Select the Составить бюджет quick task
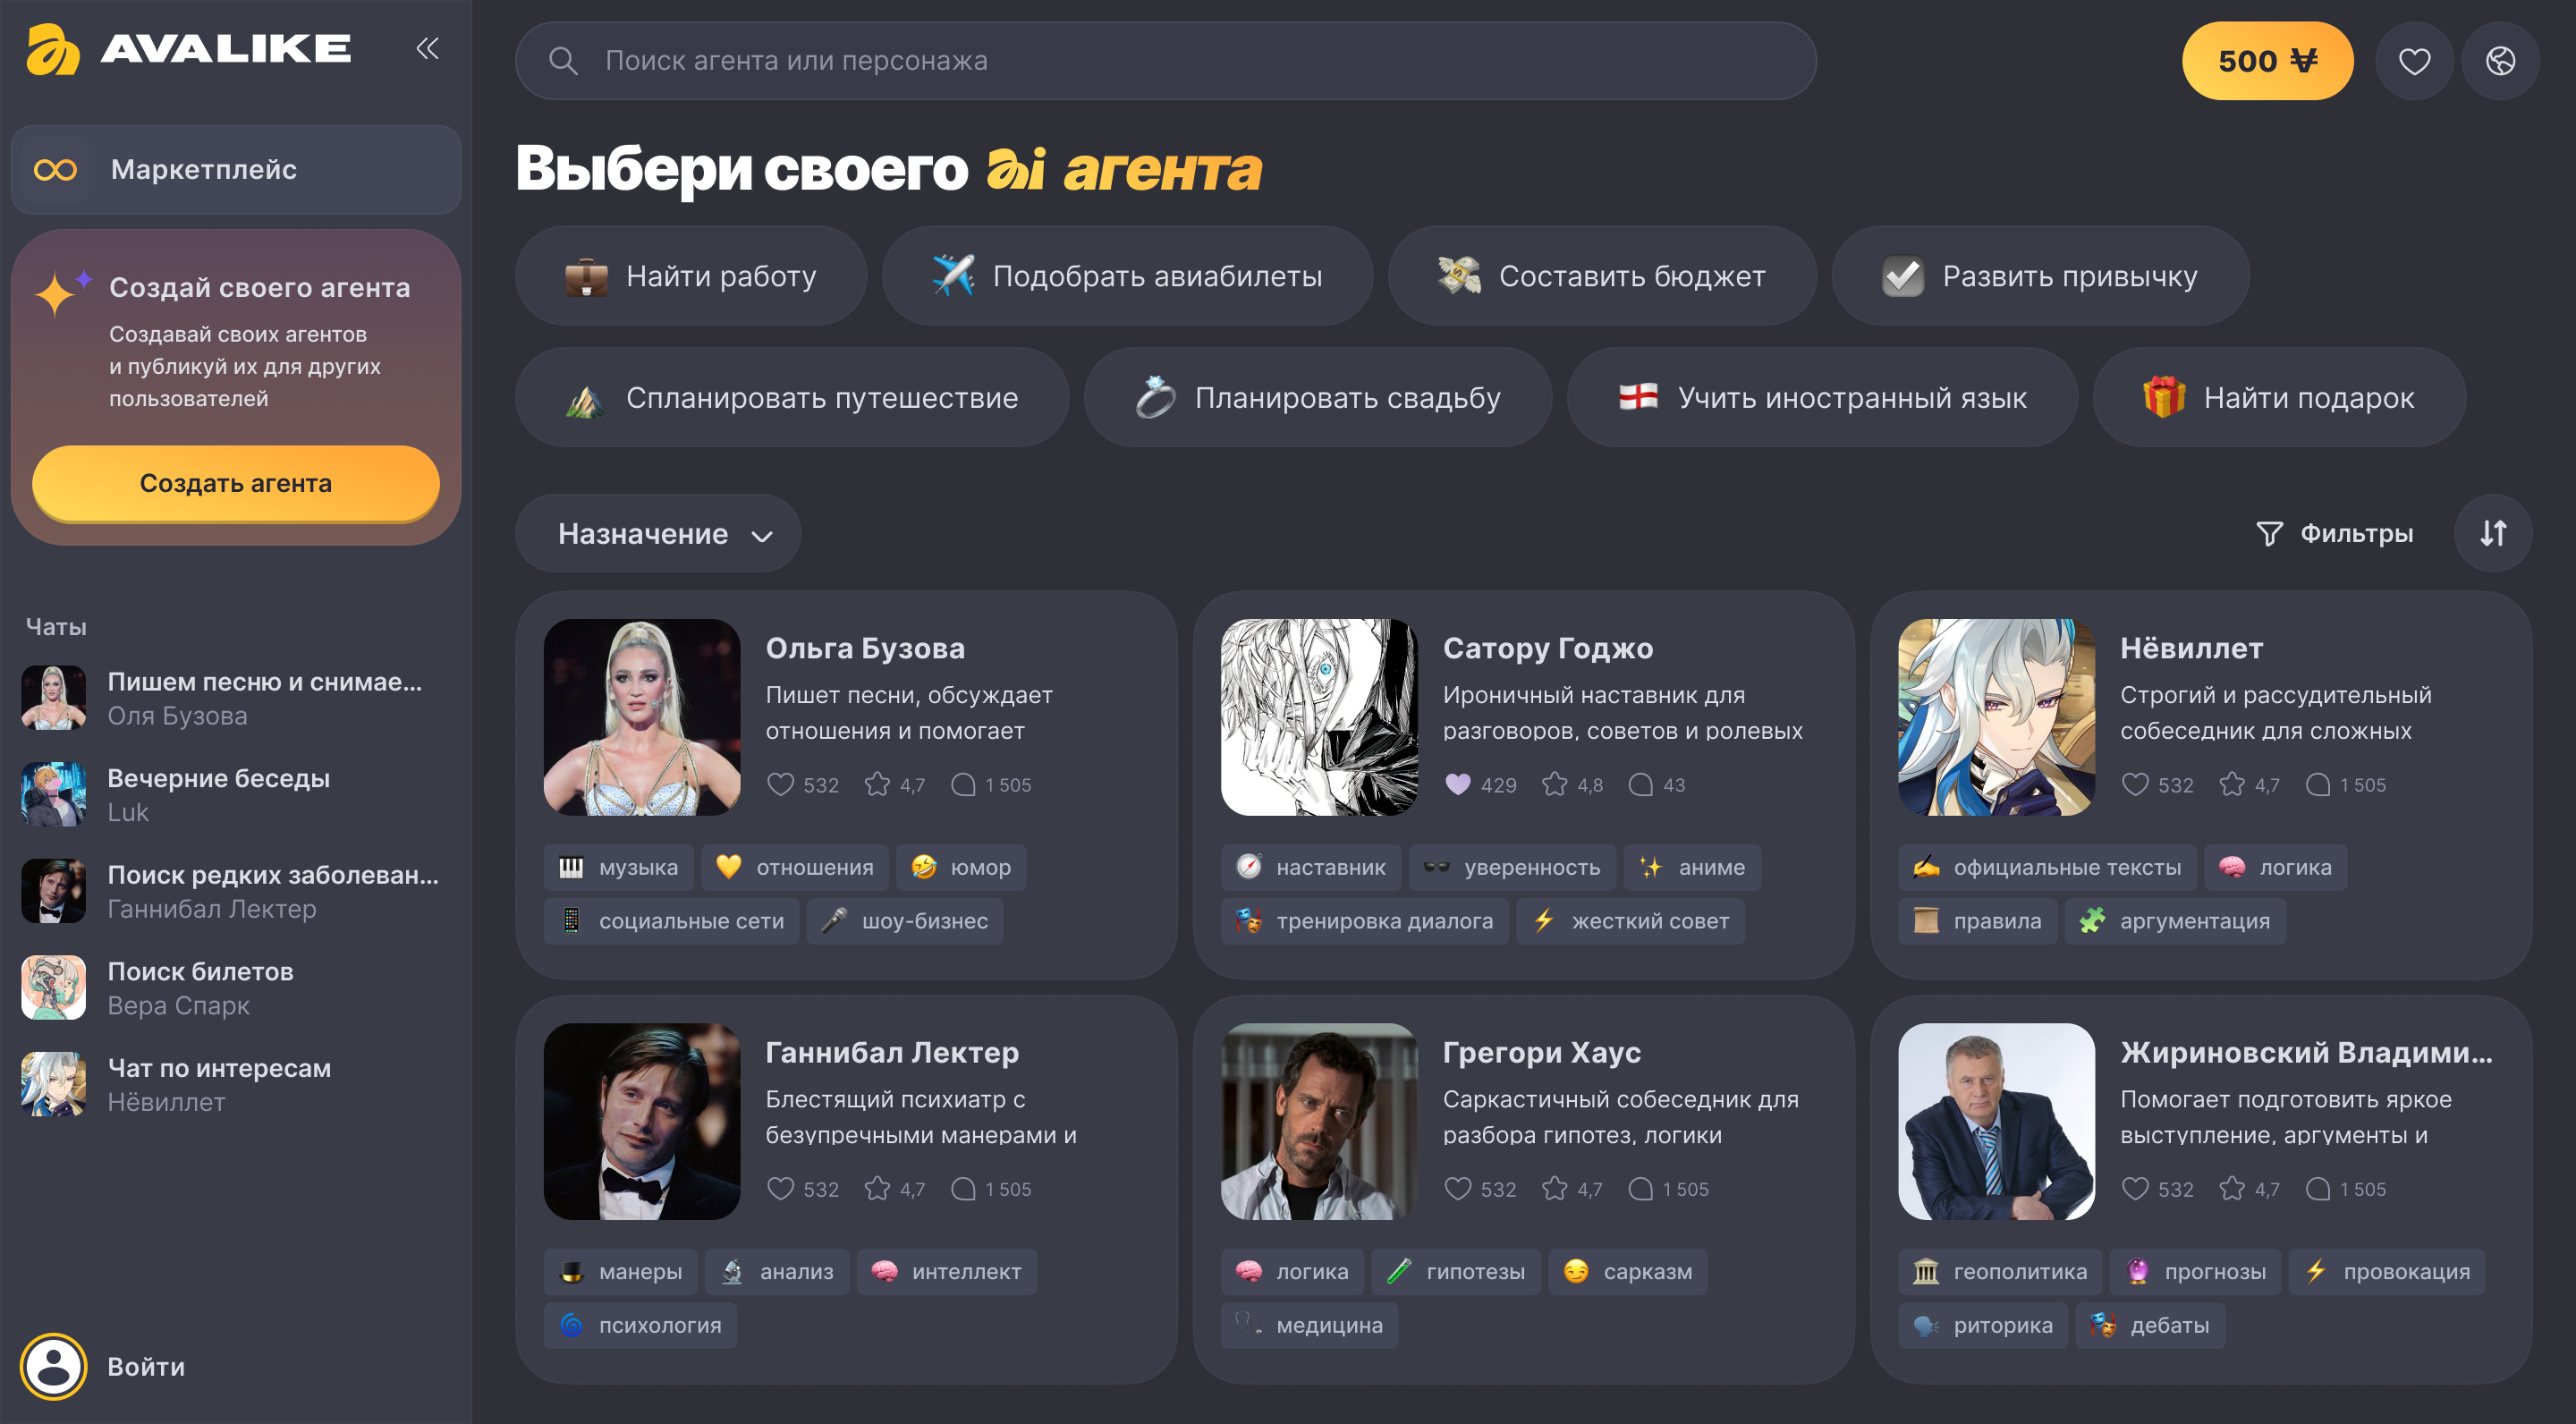 pos(1602,276)
